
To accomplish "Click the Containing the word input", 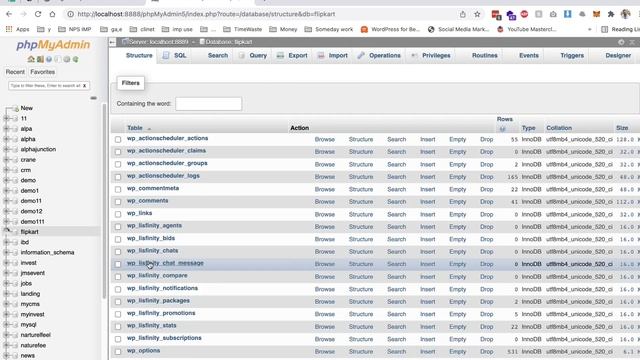I will [x=209, y=104].
